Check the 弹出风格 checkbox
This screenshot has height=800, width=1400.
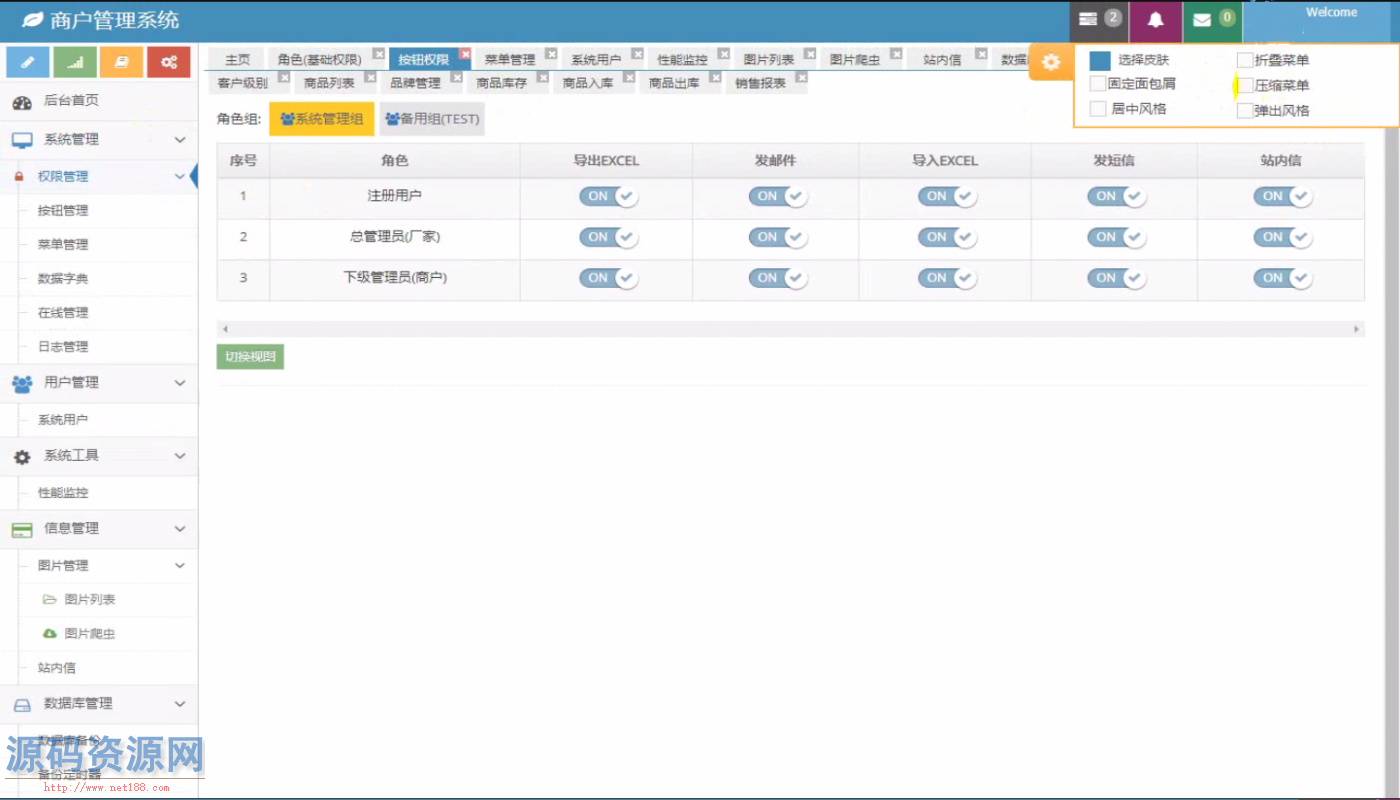coord(1245,111)
